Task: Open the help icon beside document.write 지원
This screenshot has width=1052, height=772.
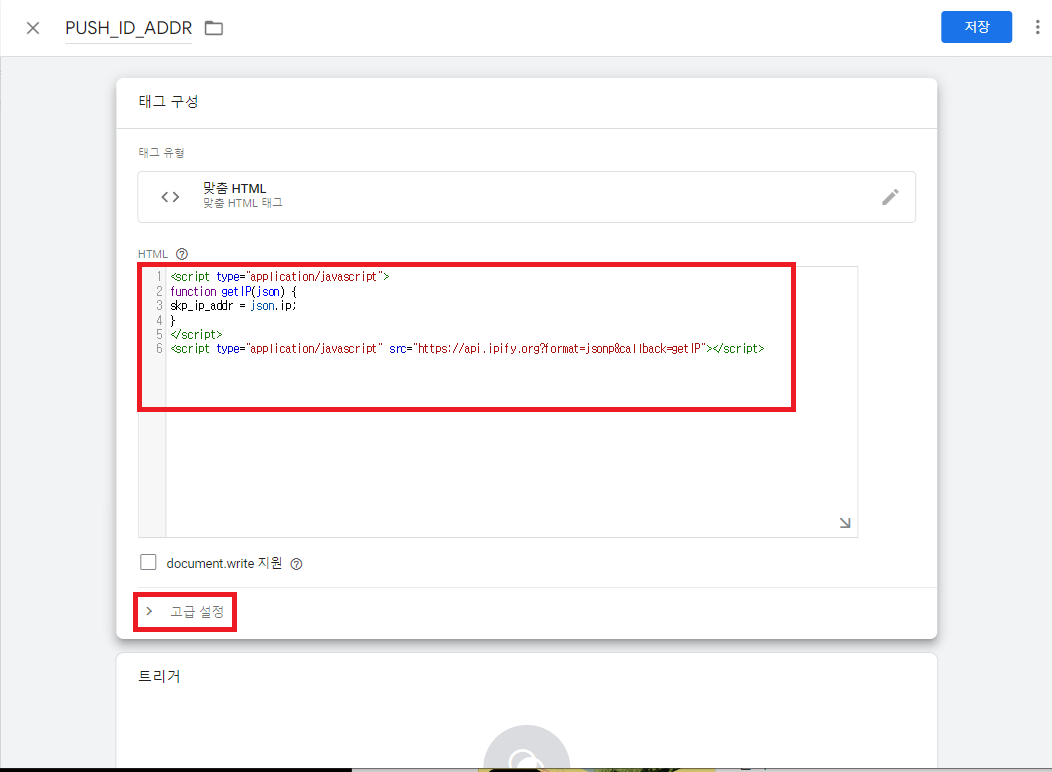Action: (x=296, y=564)
